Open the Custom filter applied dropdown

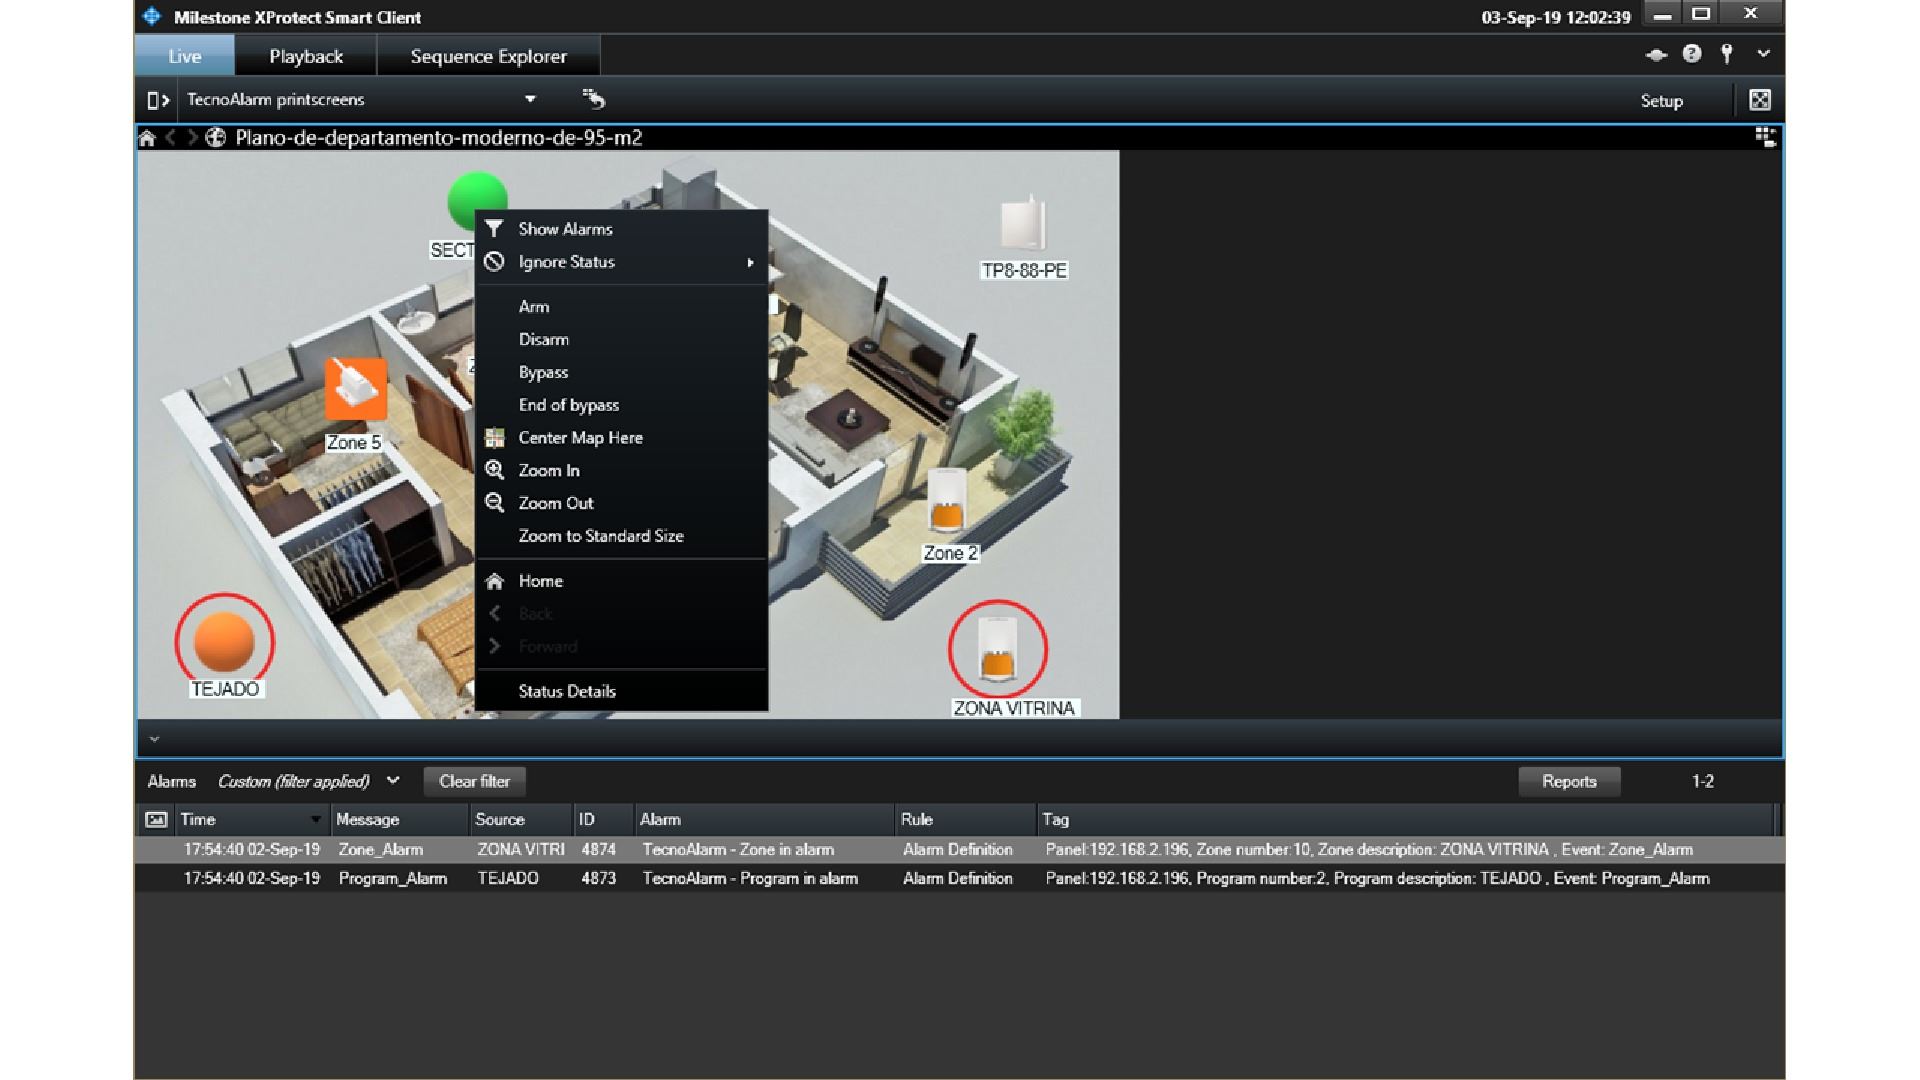[393, 781]
